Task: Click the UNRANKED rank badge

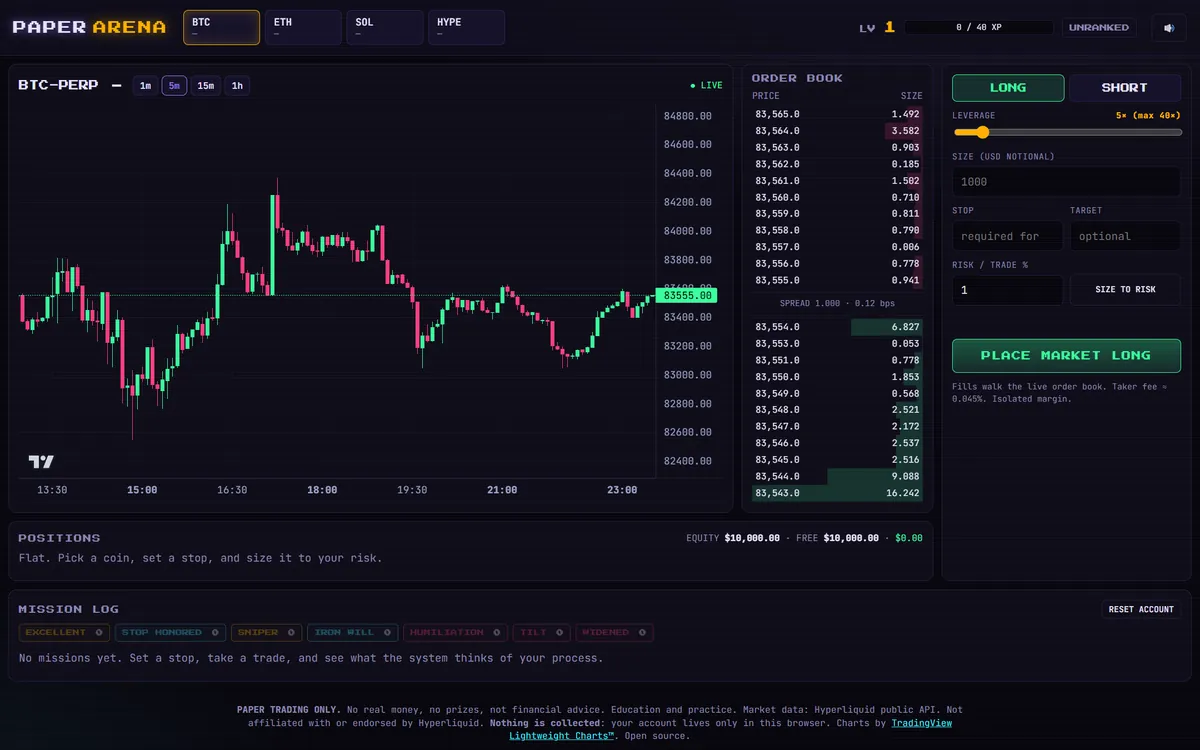Action: tap(1099, 28)
